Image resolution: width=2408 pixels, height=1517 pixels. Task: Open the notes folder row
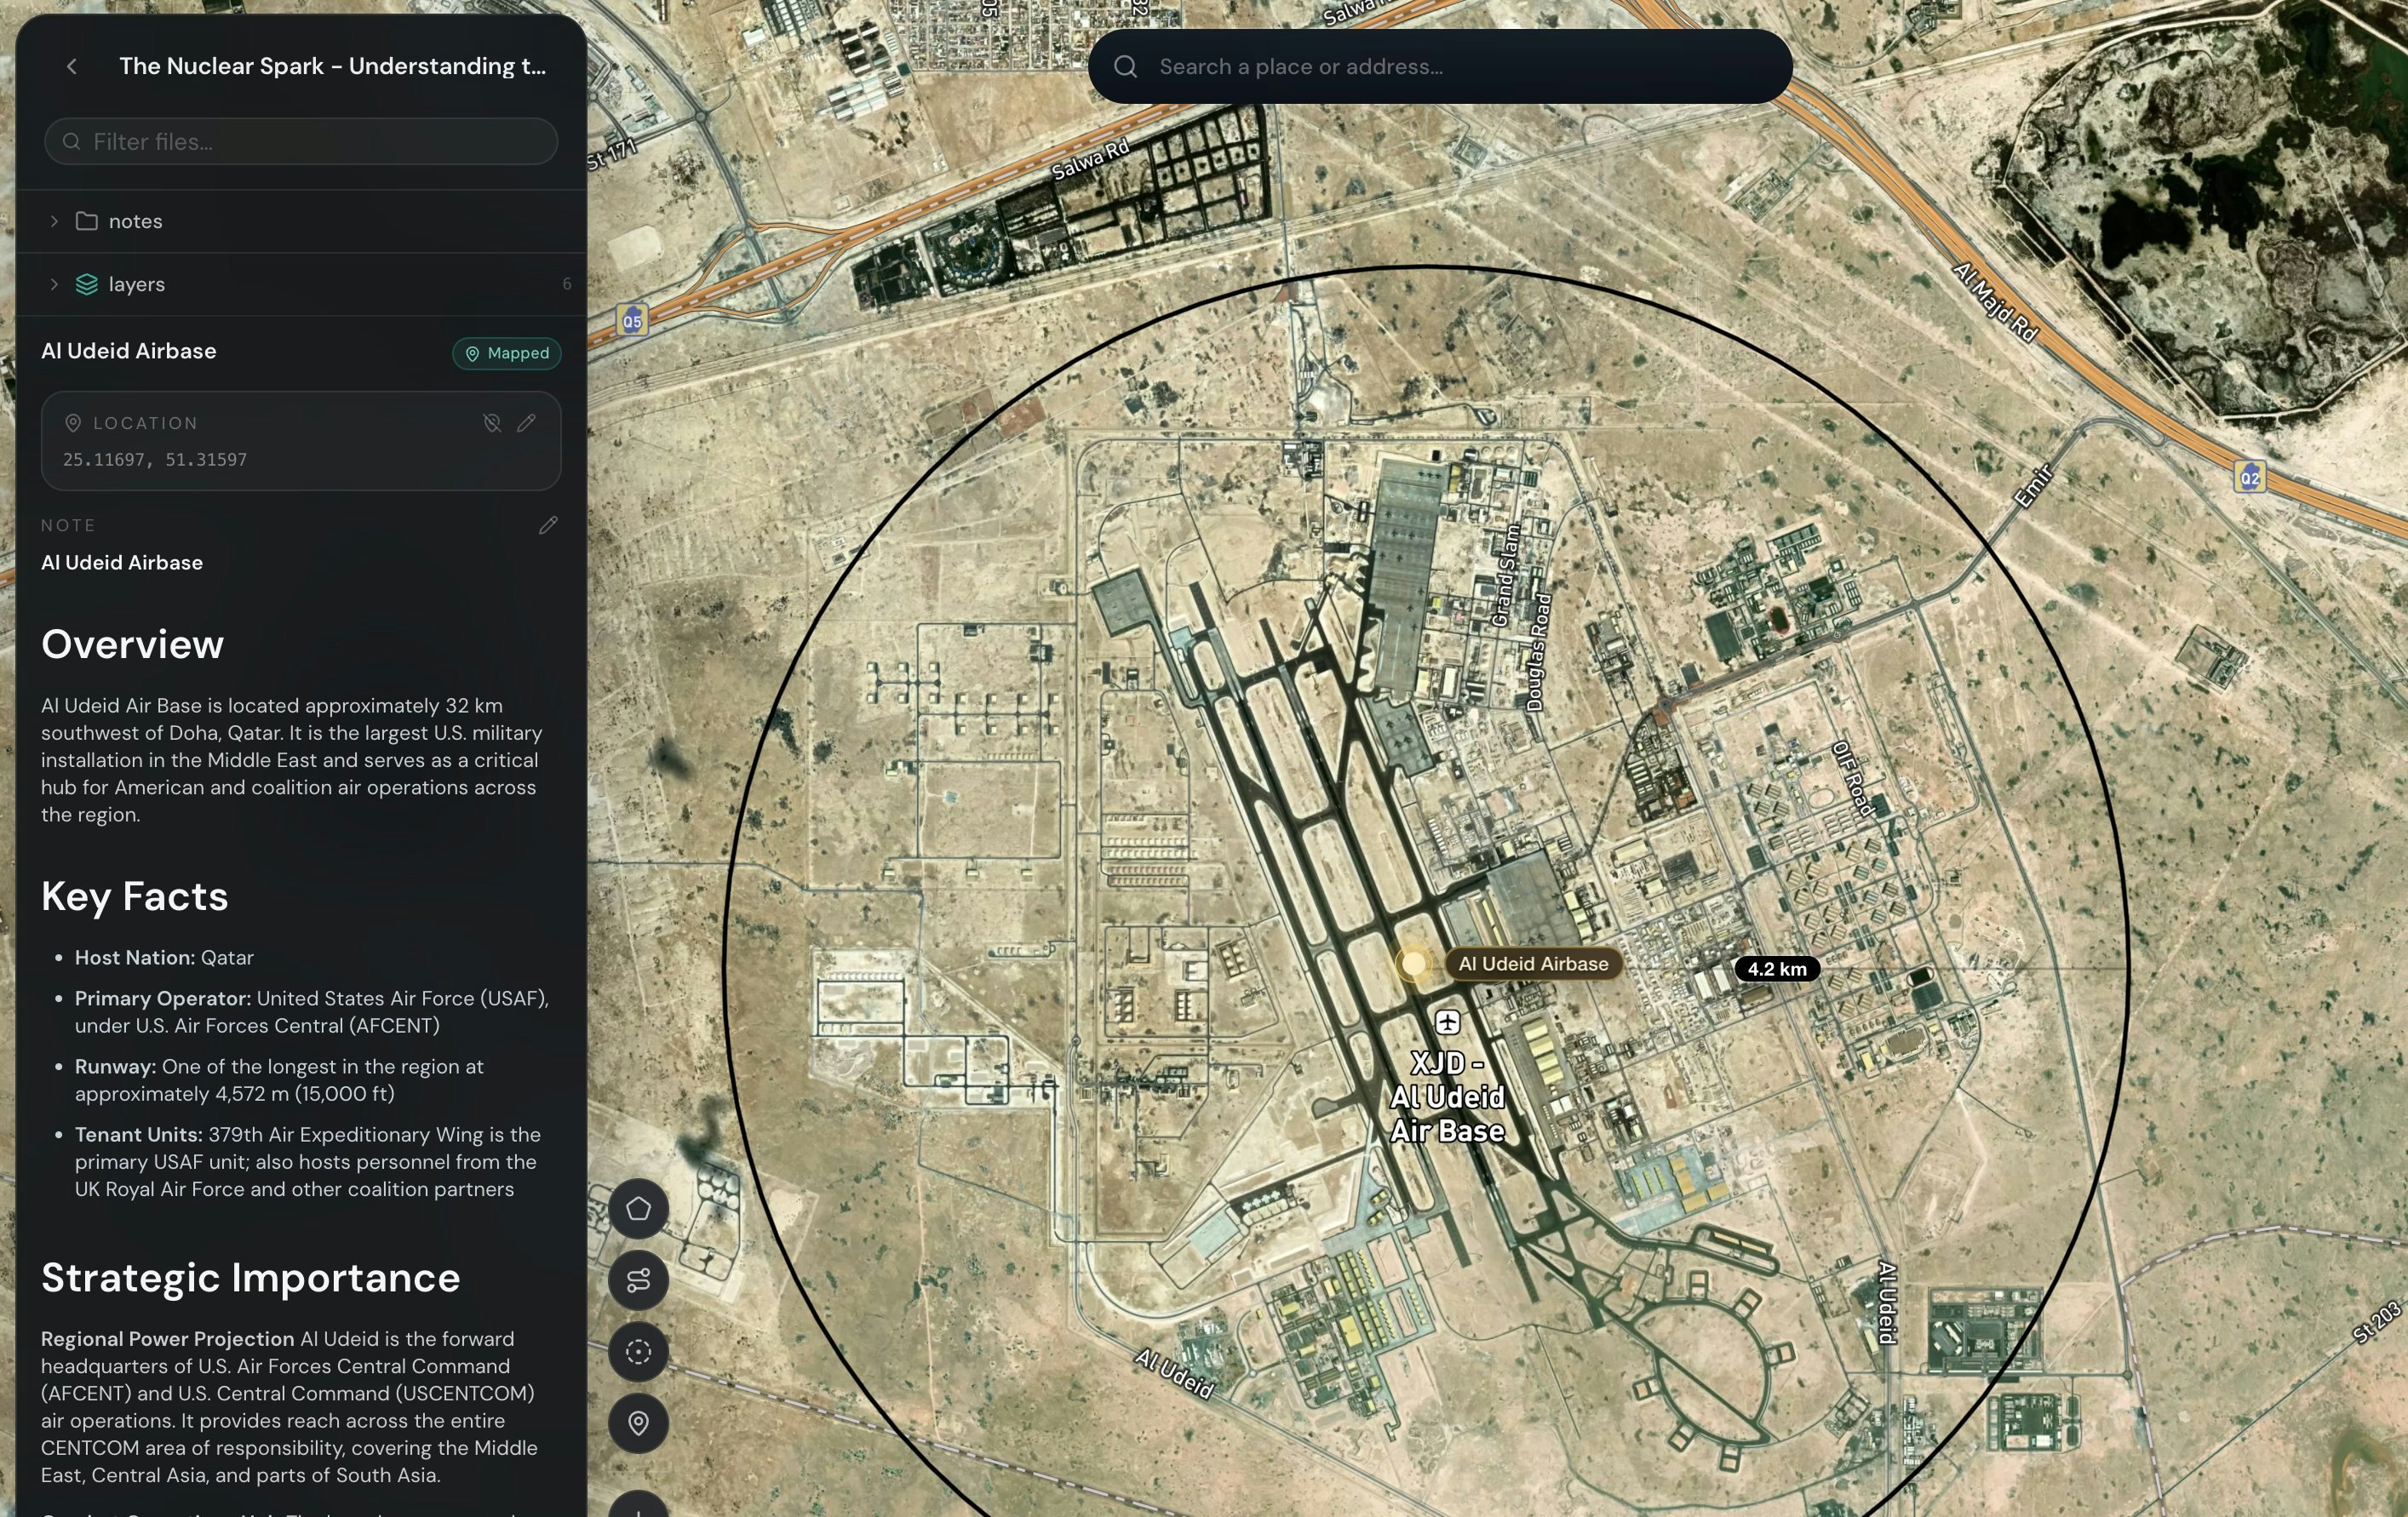(301, 221)
